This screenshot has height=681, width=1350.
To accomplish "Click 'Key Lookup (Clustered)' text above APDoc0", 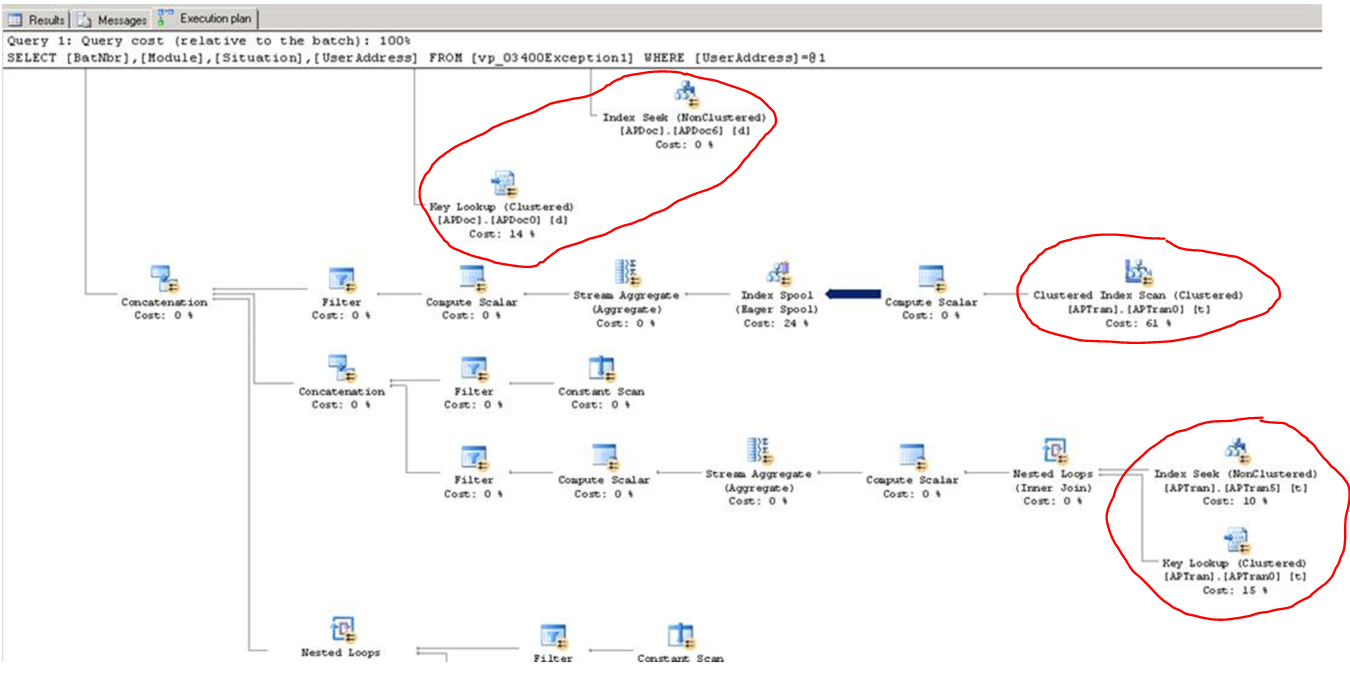I will [x=502, y=206].
